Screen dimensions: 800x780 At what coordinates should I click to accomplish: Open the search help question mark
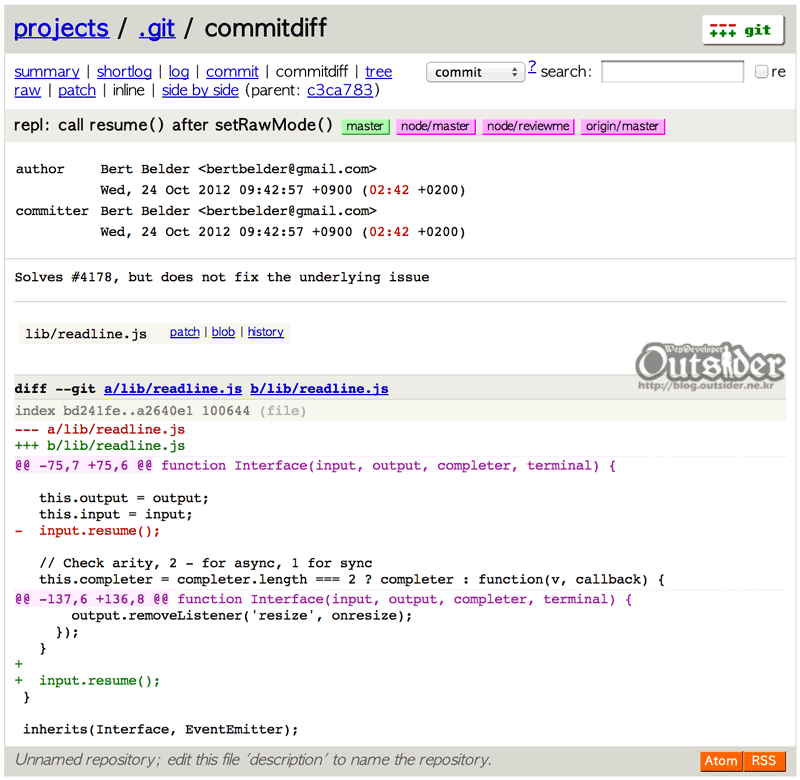pos(532,67)
